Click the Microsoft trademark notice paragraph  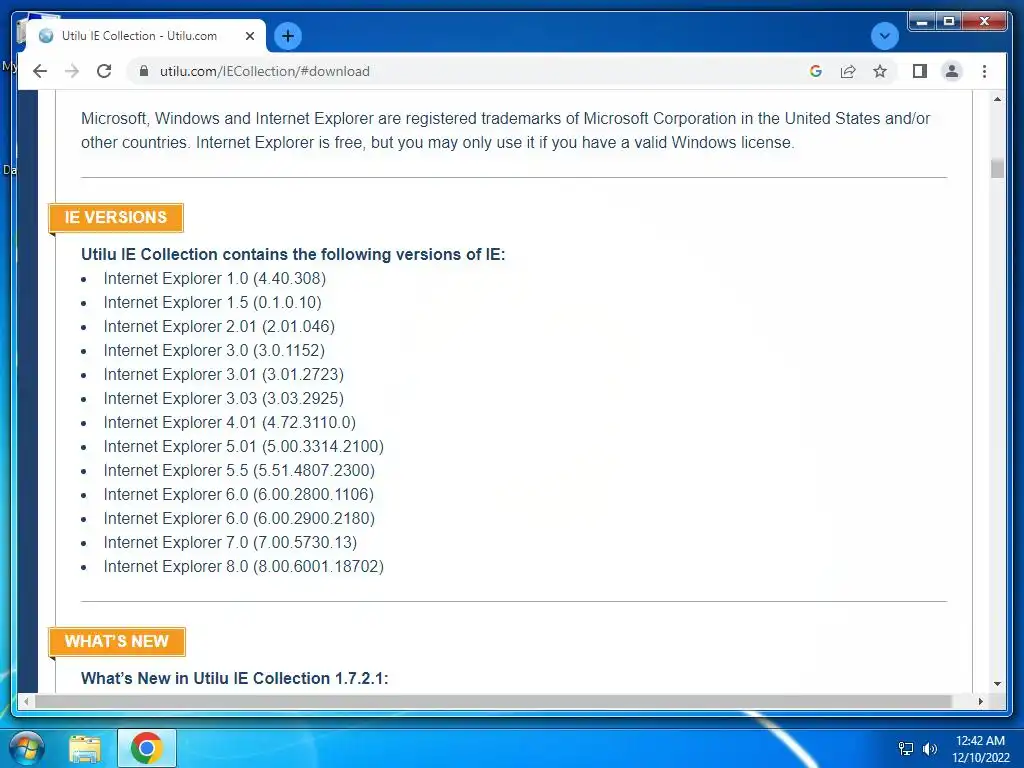(505, 131)
